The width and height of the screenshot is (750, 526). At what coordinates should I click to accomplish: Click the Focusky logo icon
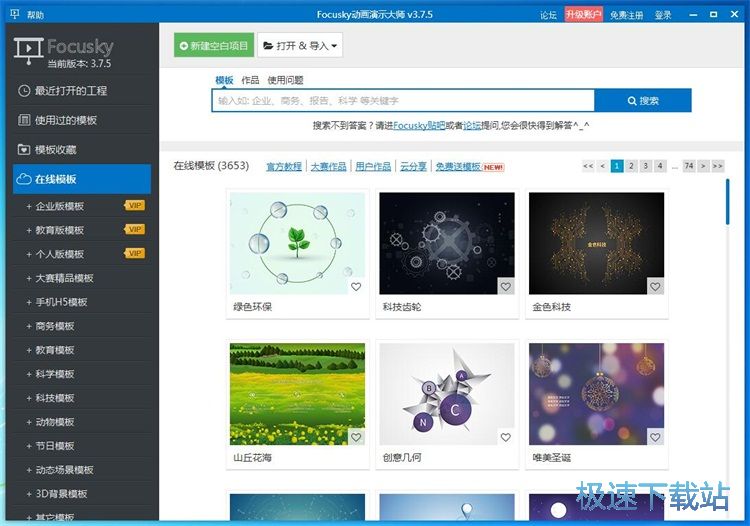pos(29,50)
